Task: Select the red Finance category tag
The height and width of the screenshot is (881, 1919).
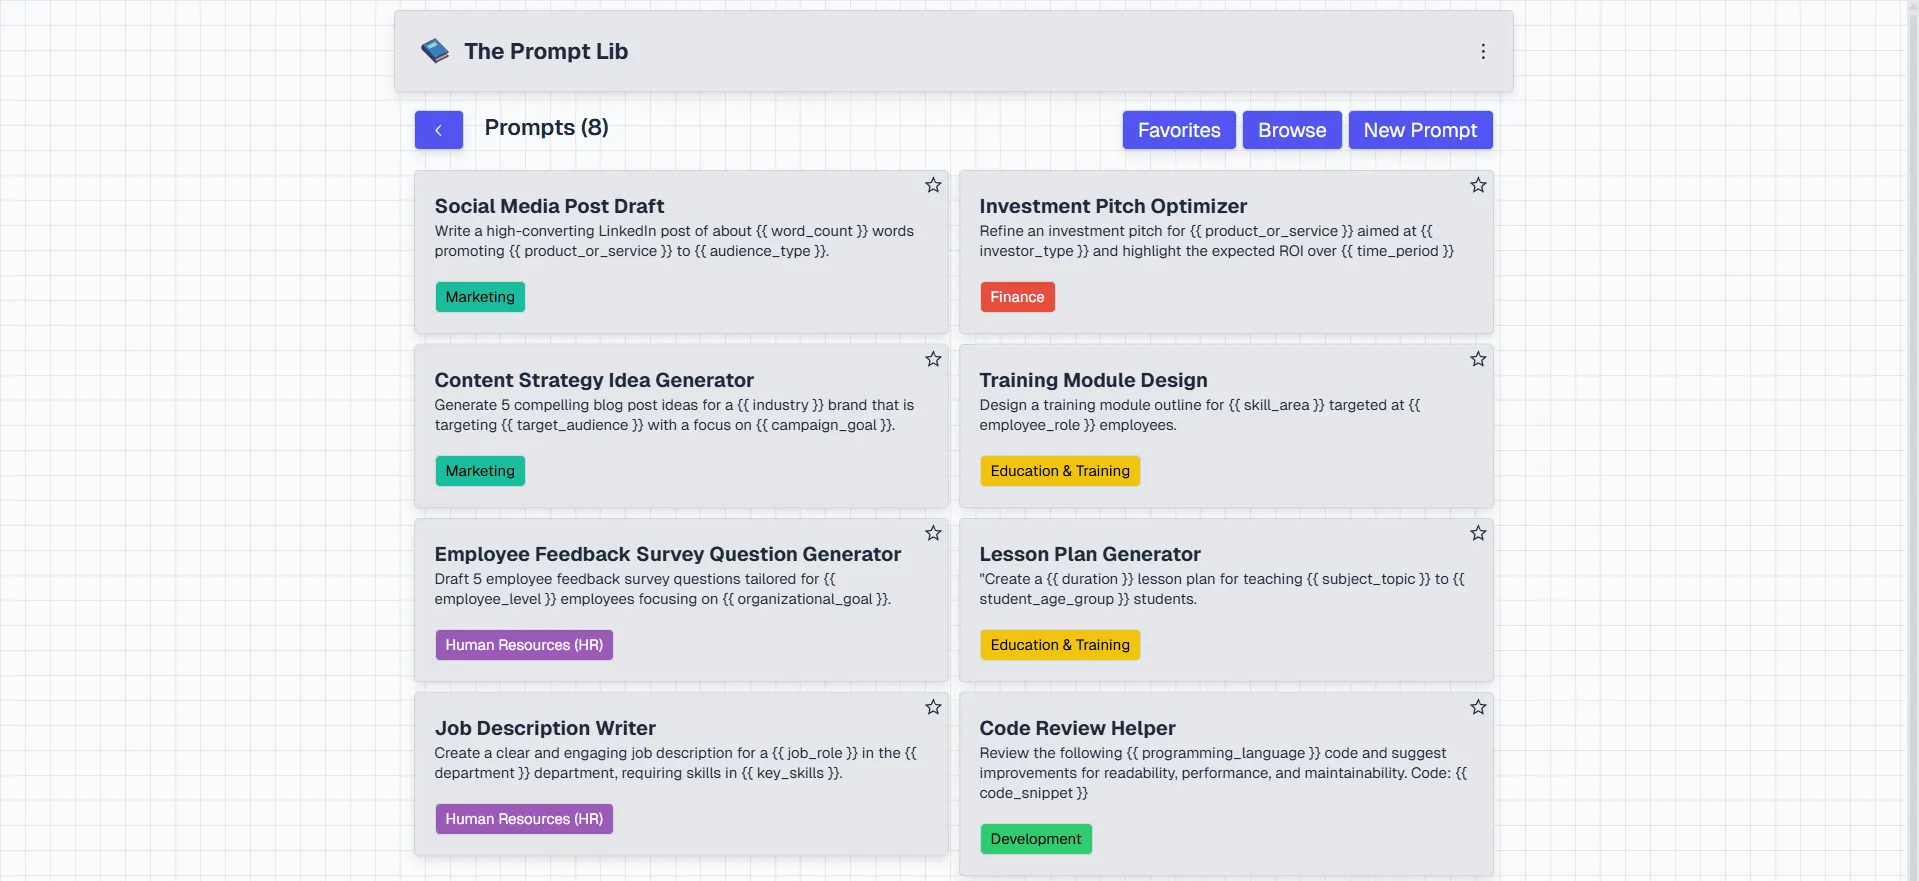Action: 1017,297
